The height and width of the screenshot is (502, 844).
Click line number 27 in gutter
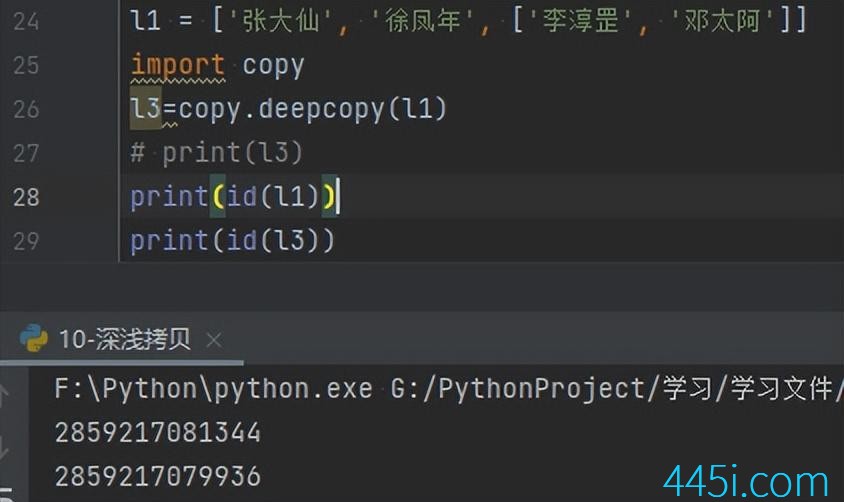click(x=26, y=153)
